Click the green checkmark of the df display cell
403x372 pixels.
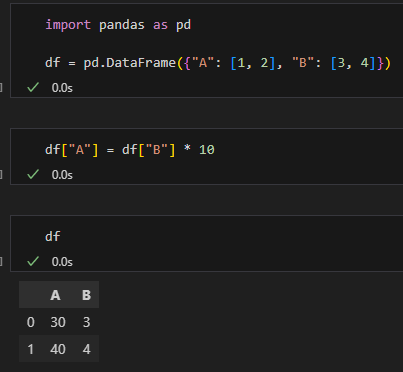(33, 261)
